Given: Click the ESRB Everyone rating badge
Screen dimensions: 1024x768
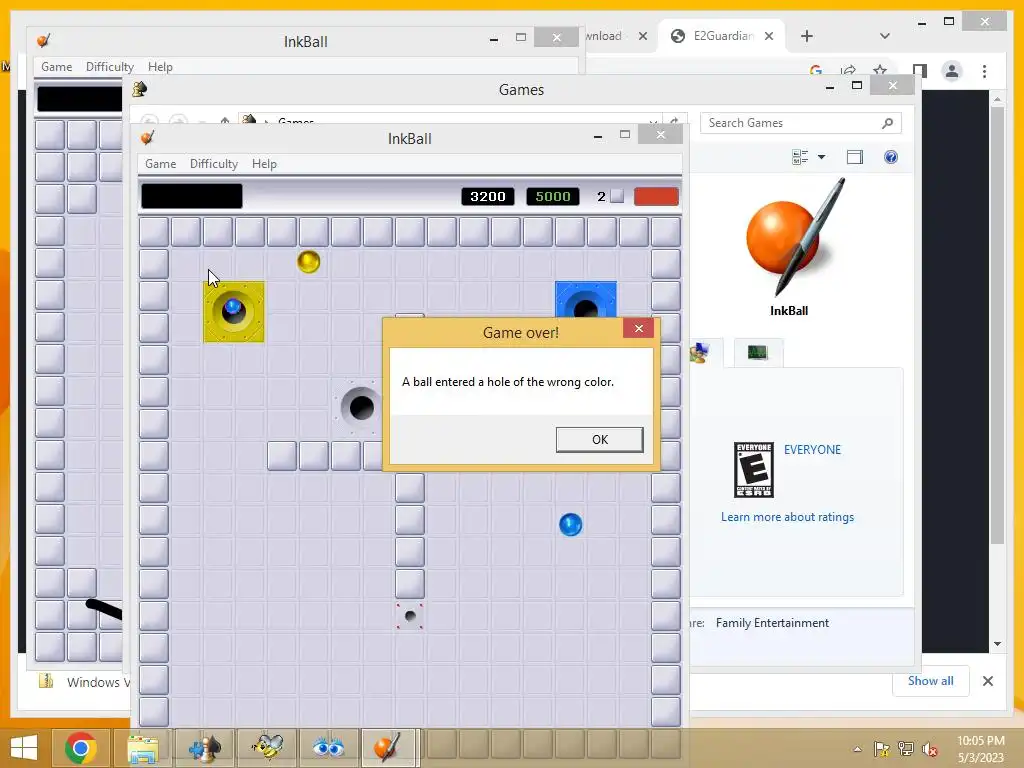Looking at the screenshot, I should [x=754, y=470].
